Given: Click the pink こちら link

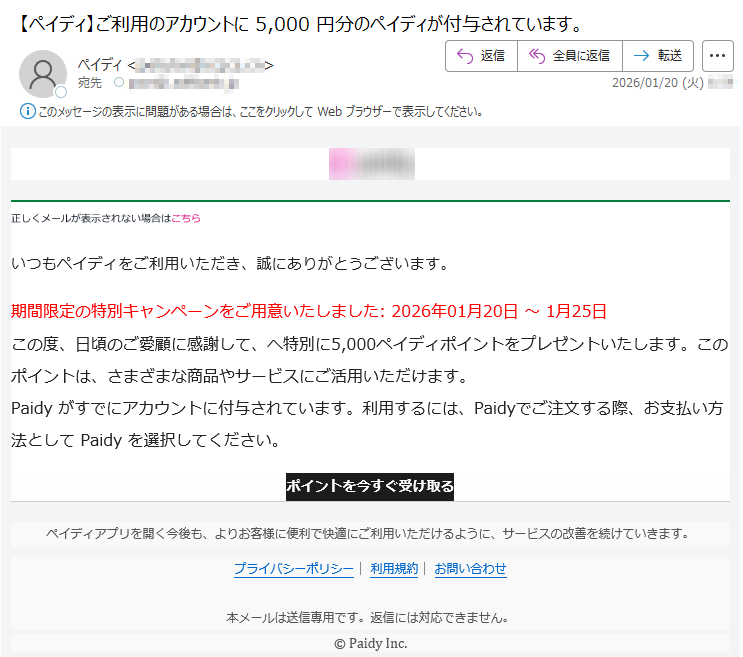Looking at the screenshot, I should coord(186,218).
